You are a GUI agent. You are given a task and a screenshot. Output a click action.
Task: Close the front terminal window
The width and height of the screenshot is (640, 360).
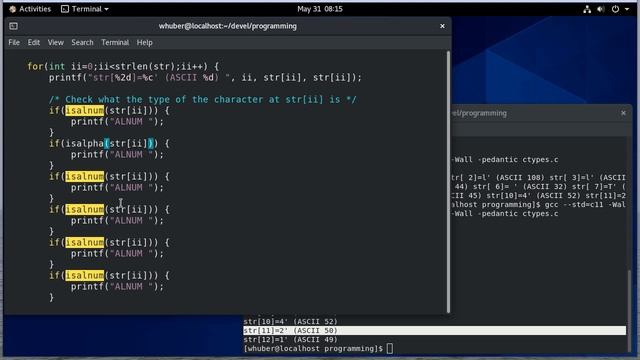pyautogui.click(x=442, y=26)
